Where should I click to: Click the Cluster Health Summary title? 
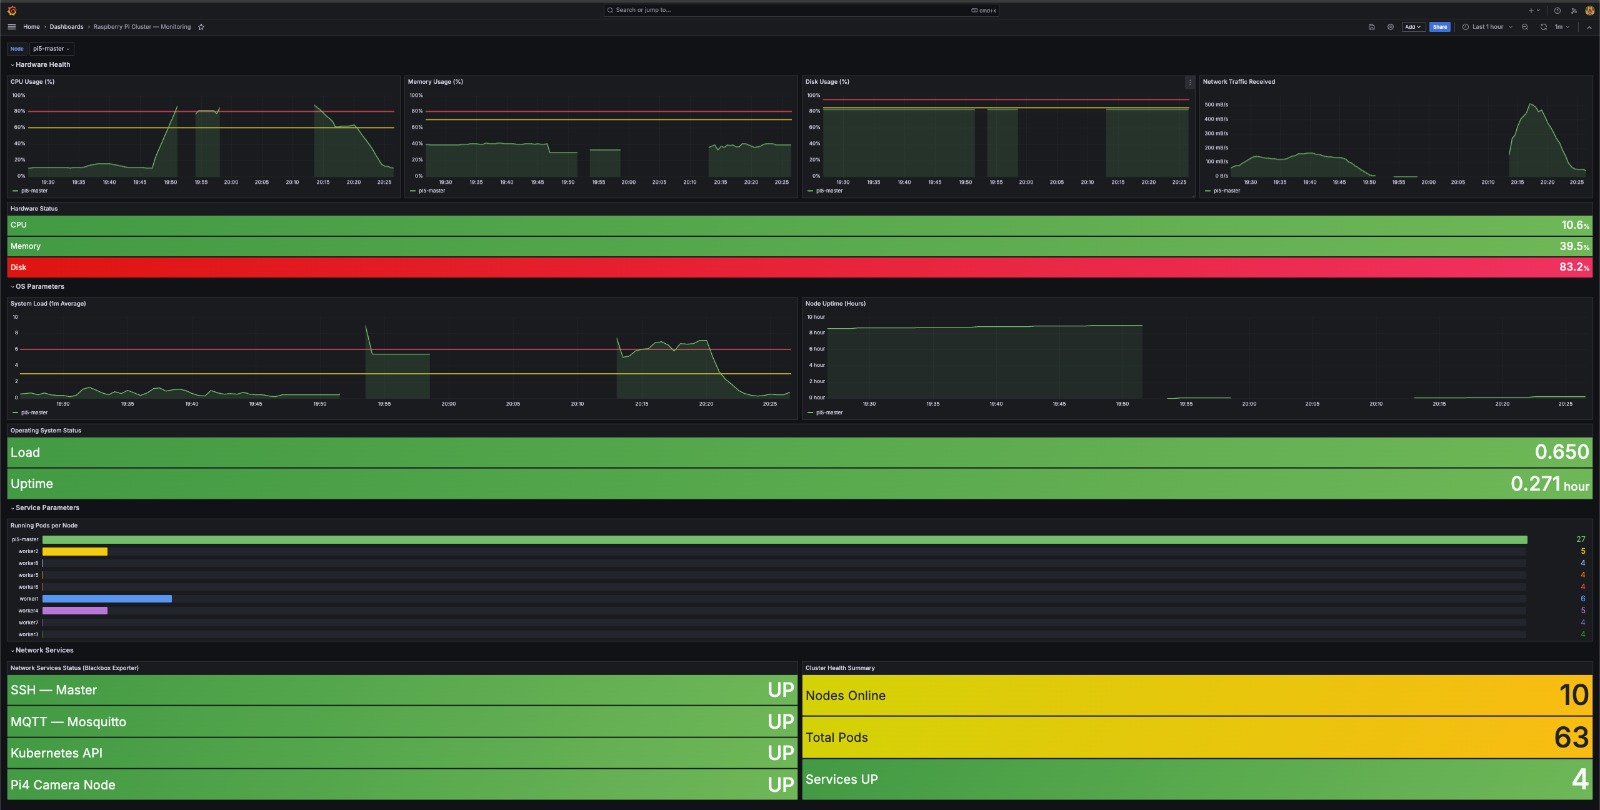click(x=840, y=668)
